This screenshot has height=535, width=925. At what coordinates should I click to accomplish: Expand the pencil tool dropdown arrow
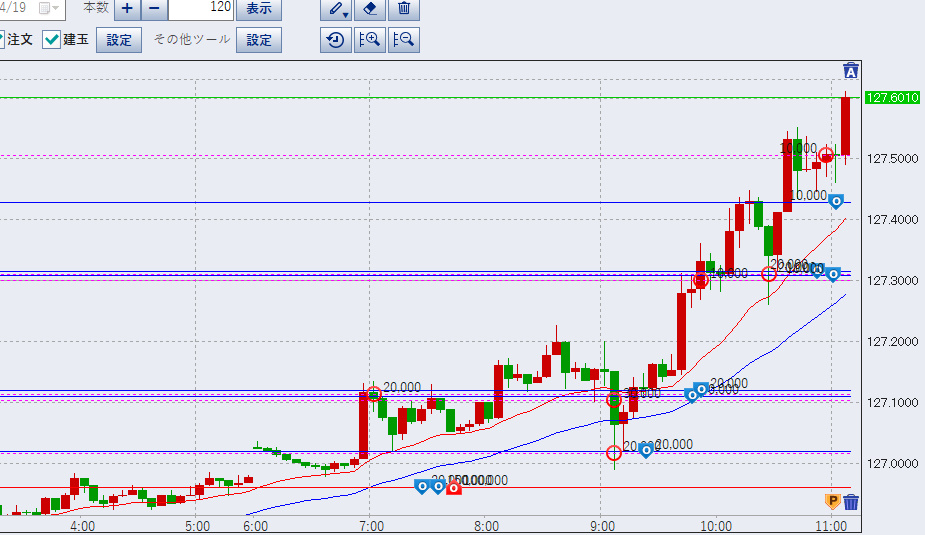(x=347, y=14)
